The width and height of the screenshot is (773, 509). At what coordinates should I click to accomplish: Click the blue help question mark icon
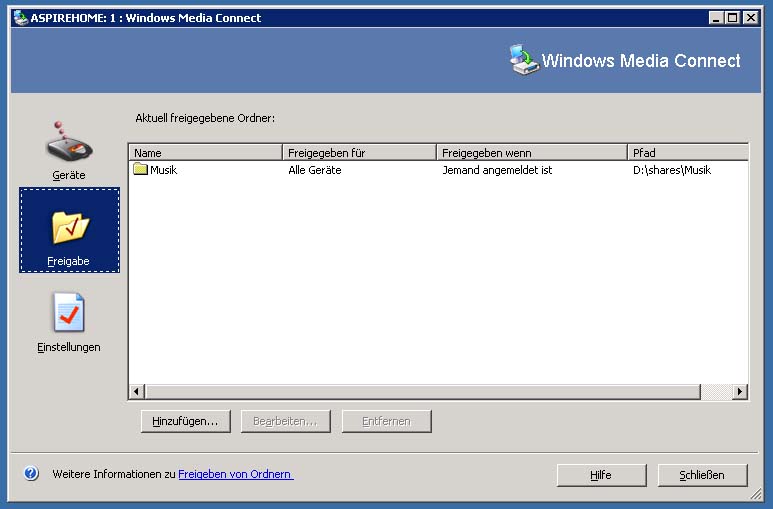[31, 474]
